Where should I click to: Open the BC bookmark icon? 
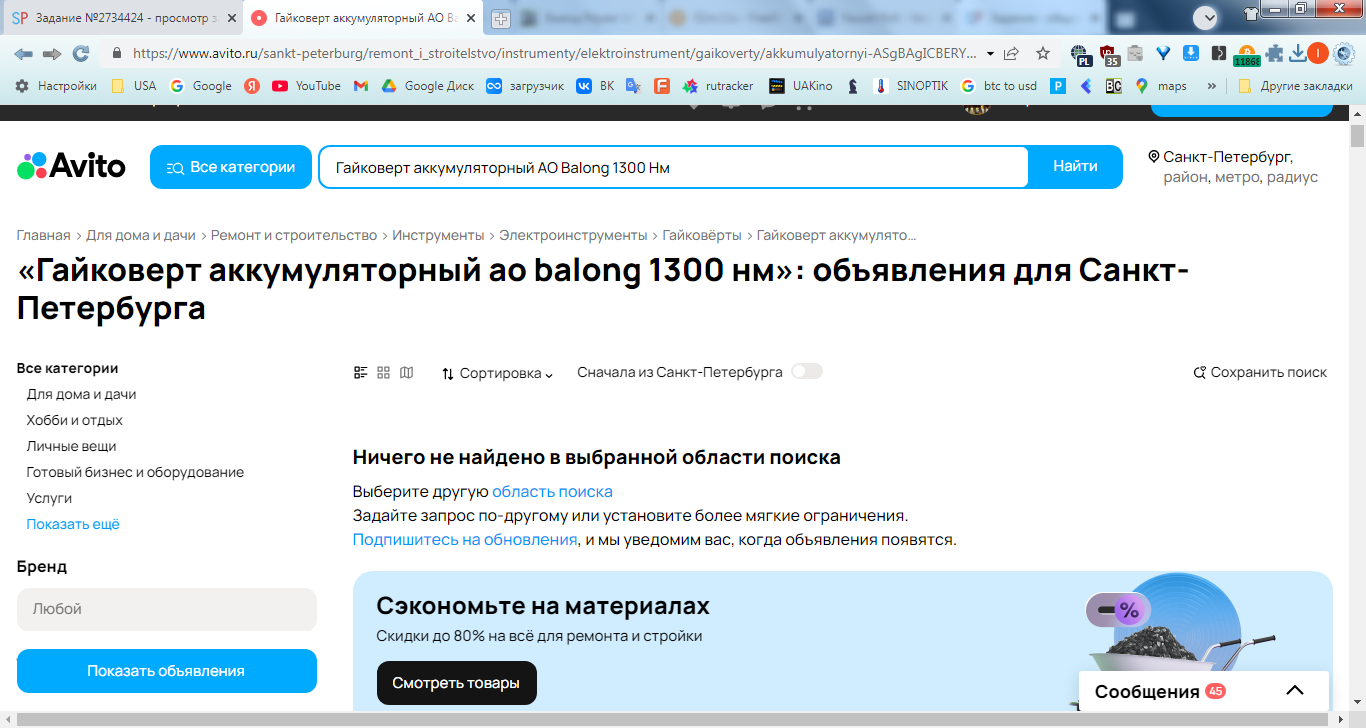coord(1113,86)
